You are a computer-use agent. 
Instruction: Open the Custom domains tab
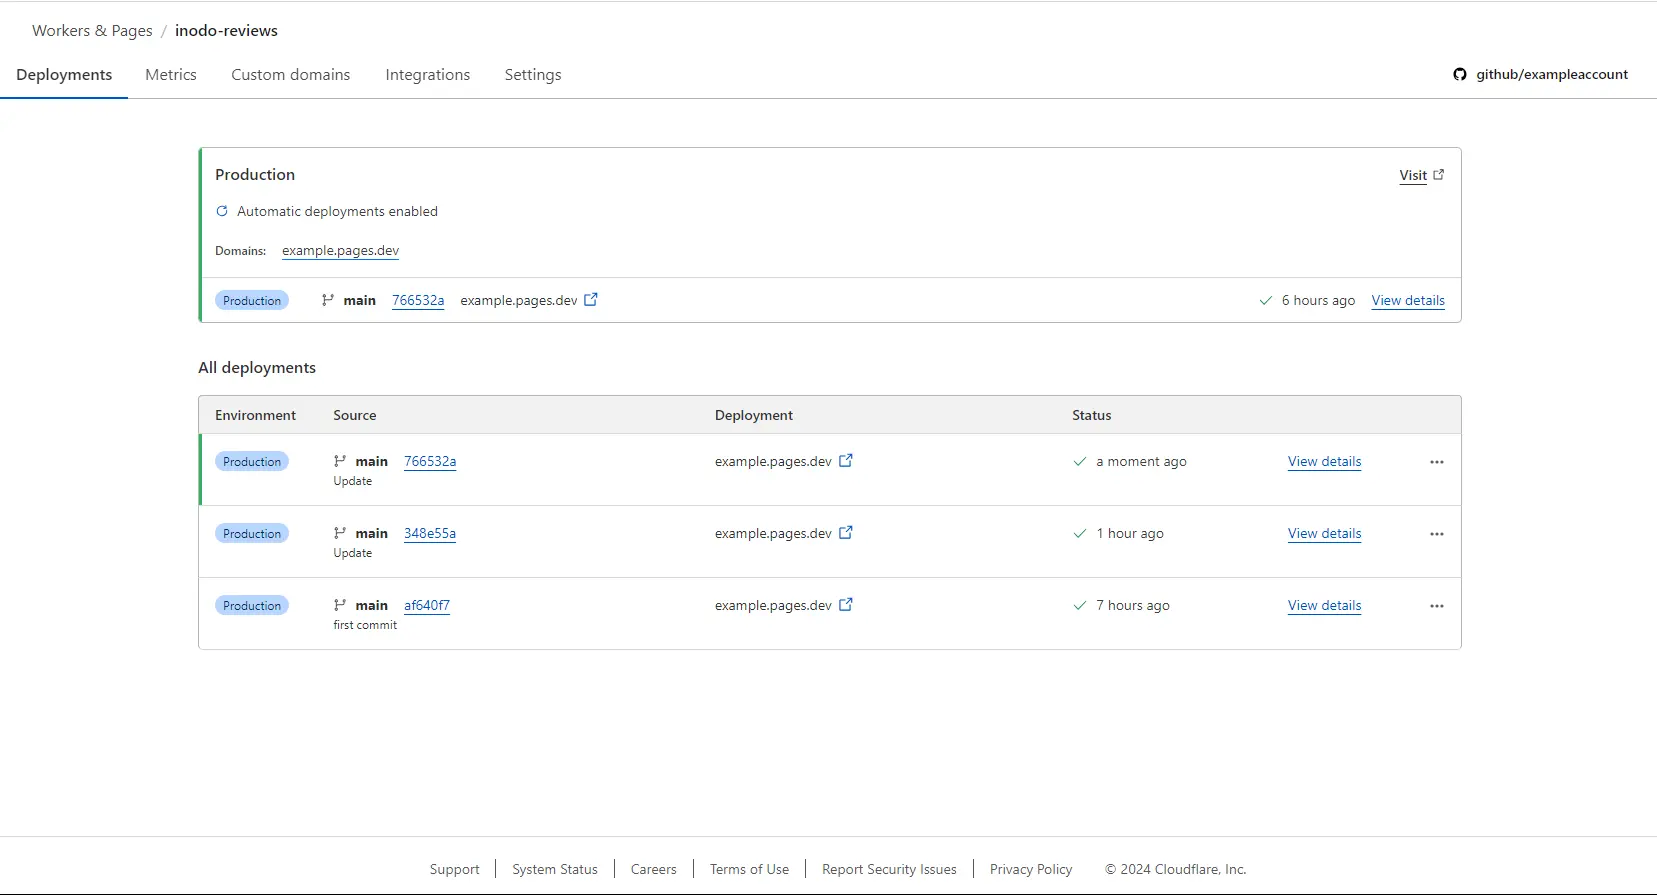tap(290, 75)
